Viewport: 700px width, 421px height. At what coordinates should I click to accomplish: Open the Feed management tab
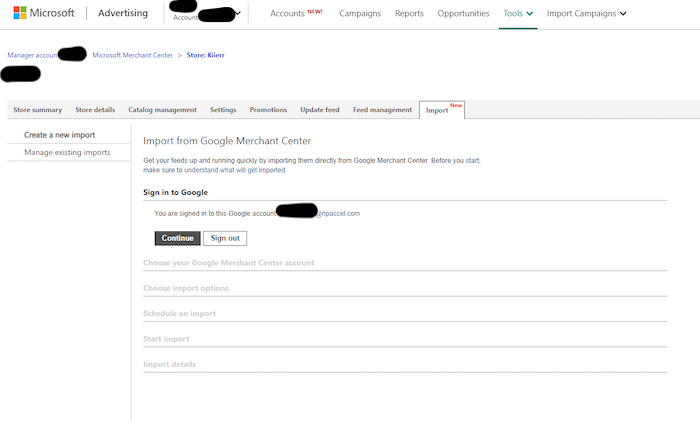[383, 110]
